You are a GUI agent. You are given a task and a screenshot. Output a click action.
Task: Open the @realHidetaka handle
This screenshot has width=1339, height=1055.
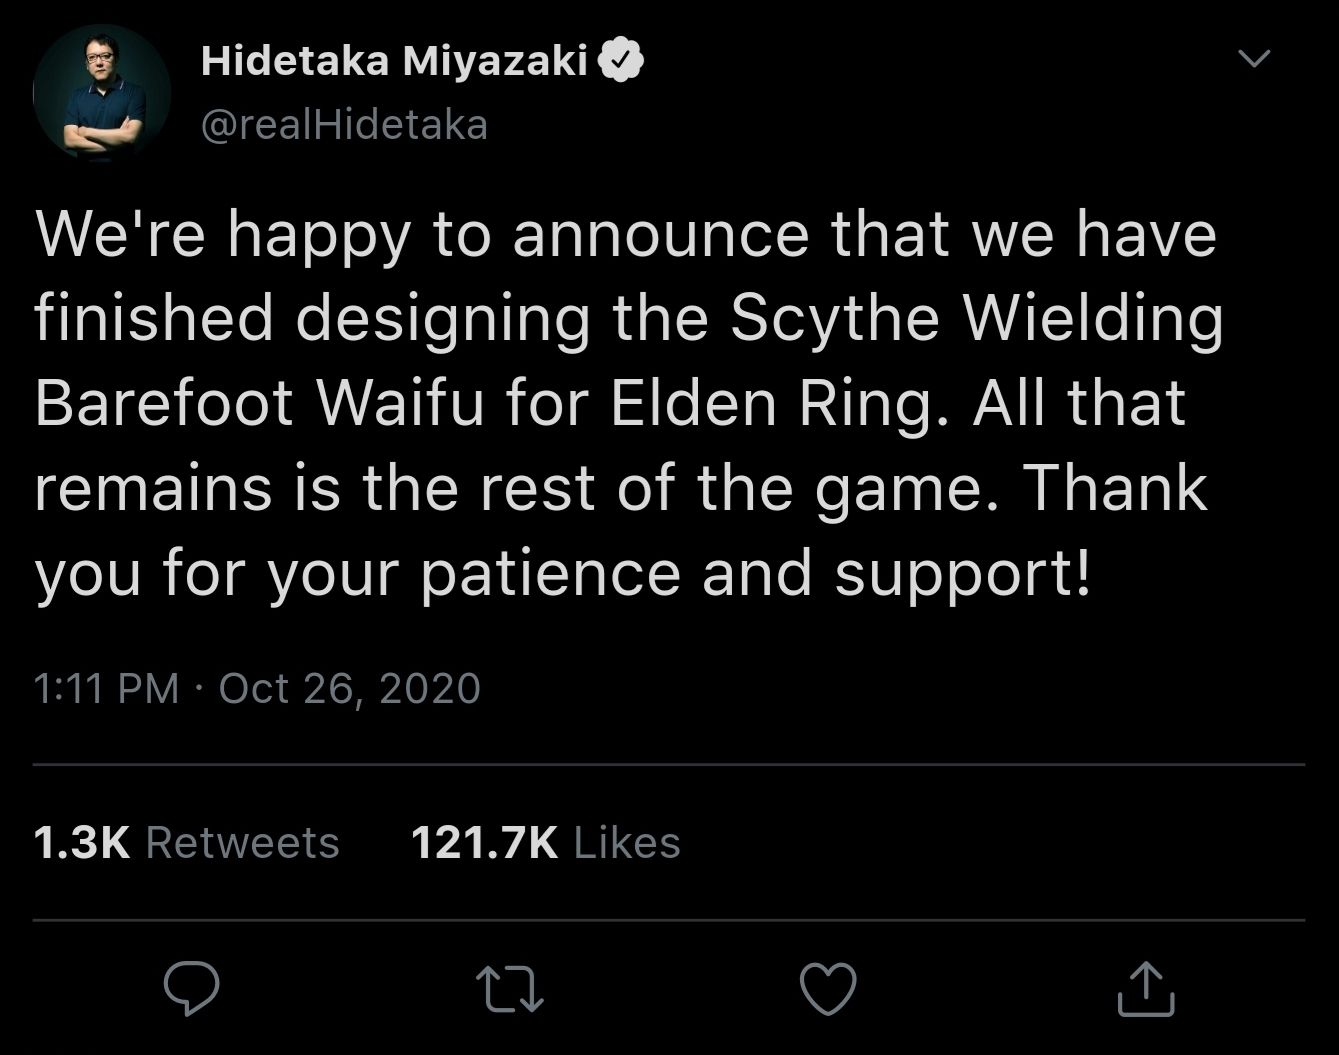tap(344, 125)
